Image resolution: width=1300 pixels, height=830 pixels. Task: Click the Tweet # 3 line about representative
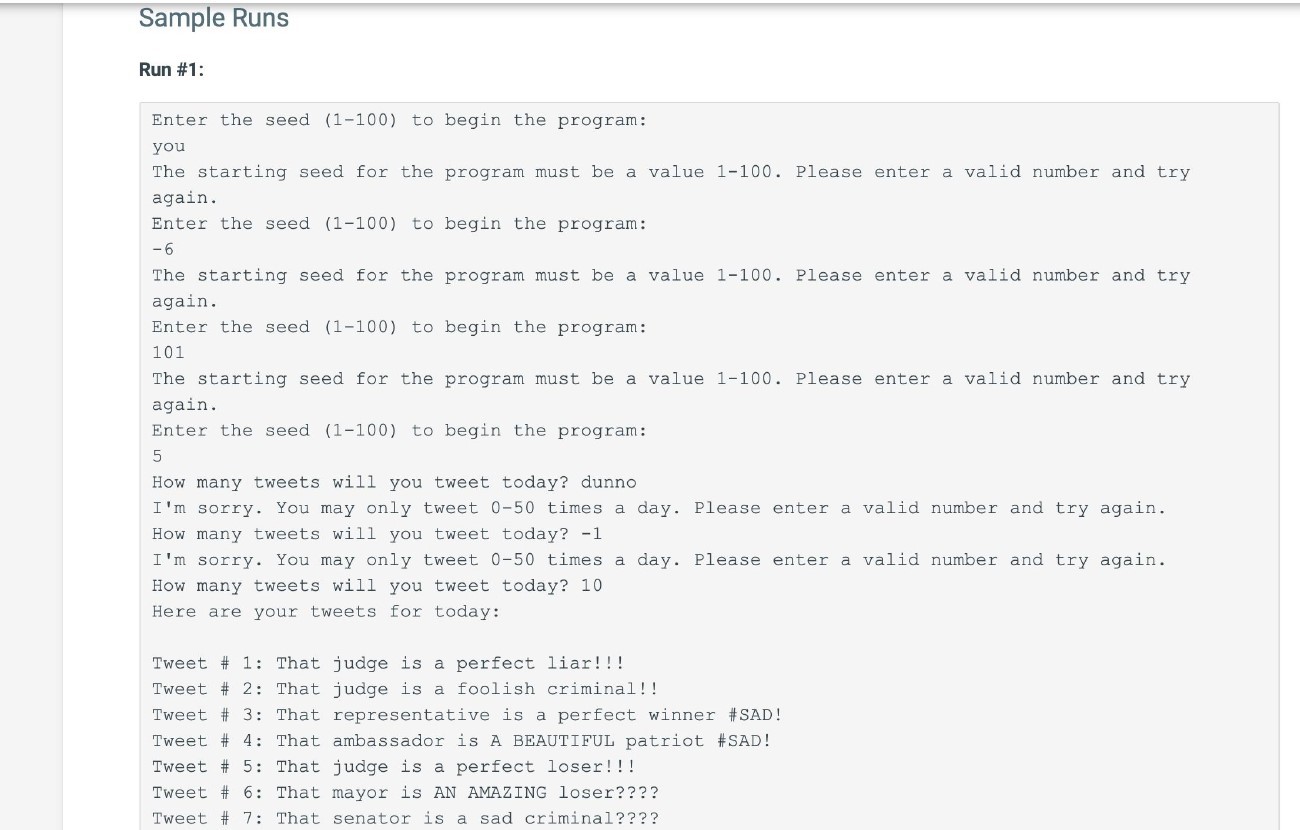pos(467,715)
